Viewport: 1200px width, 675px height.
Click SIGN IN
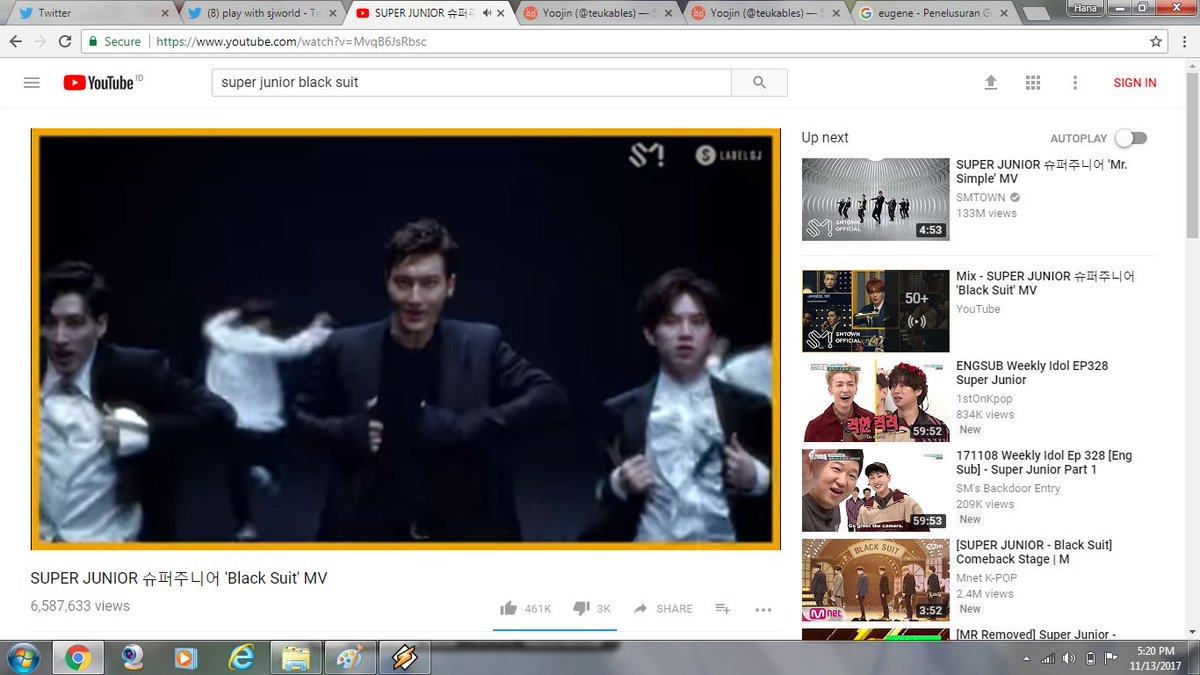(1135, 83)
